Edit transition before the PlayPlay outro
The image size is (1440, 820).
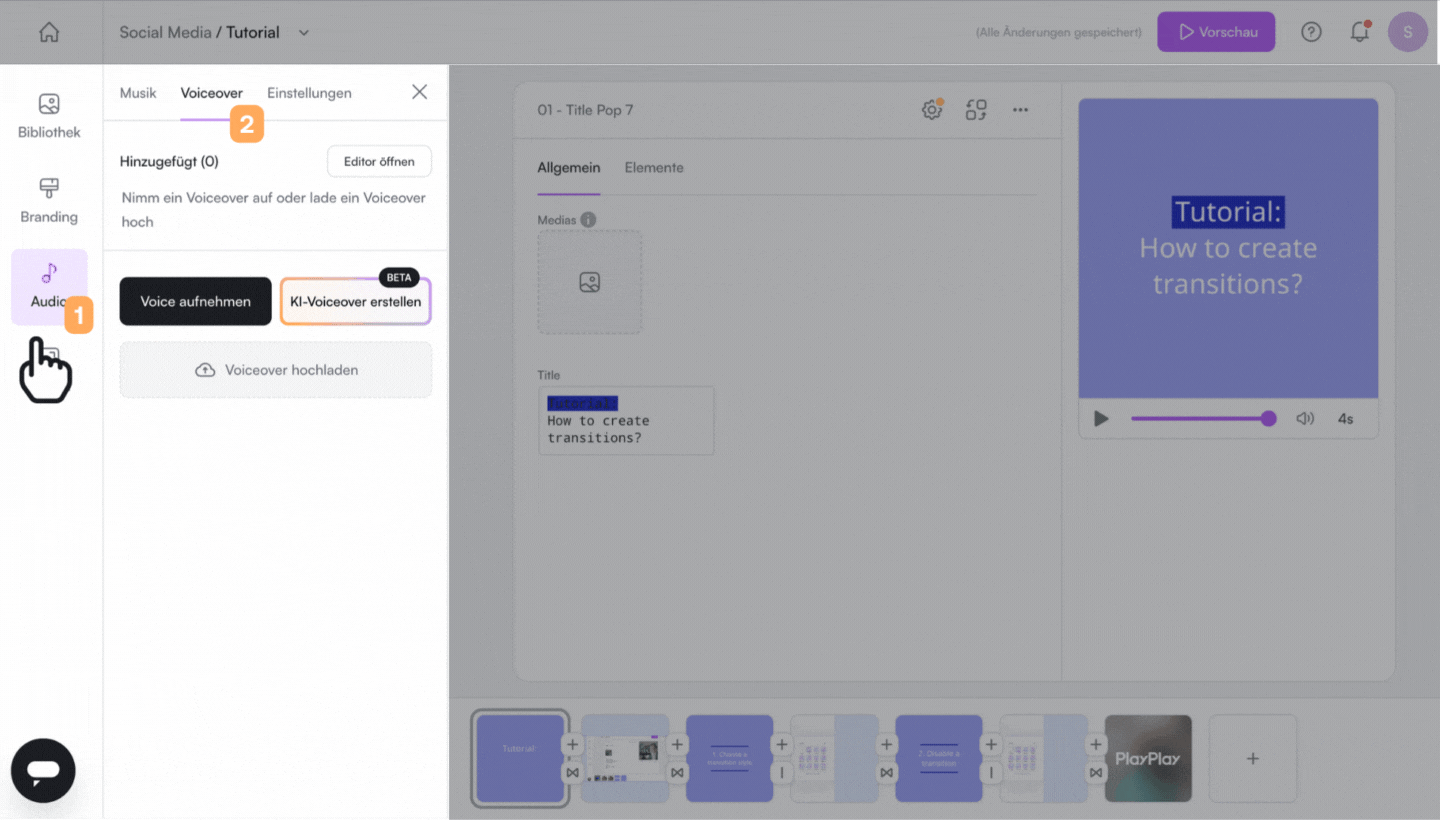pyautogui.click(x=1096, y=773)
